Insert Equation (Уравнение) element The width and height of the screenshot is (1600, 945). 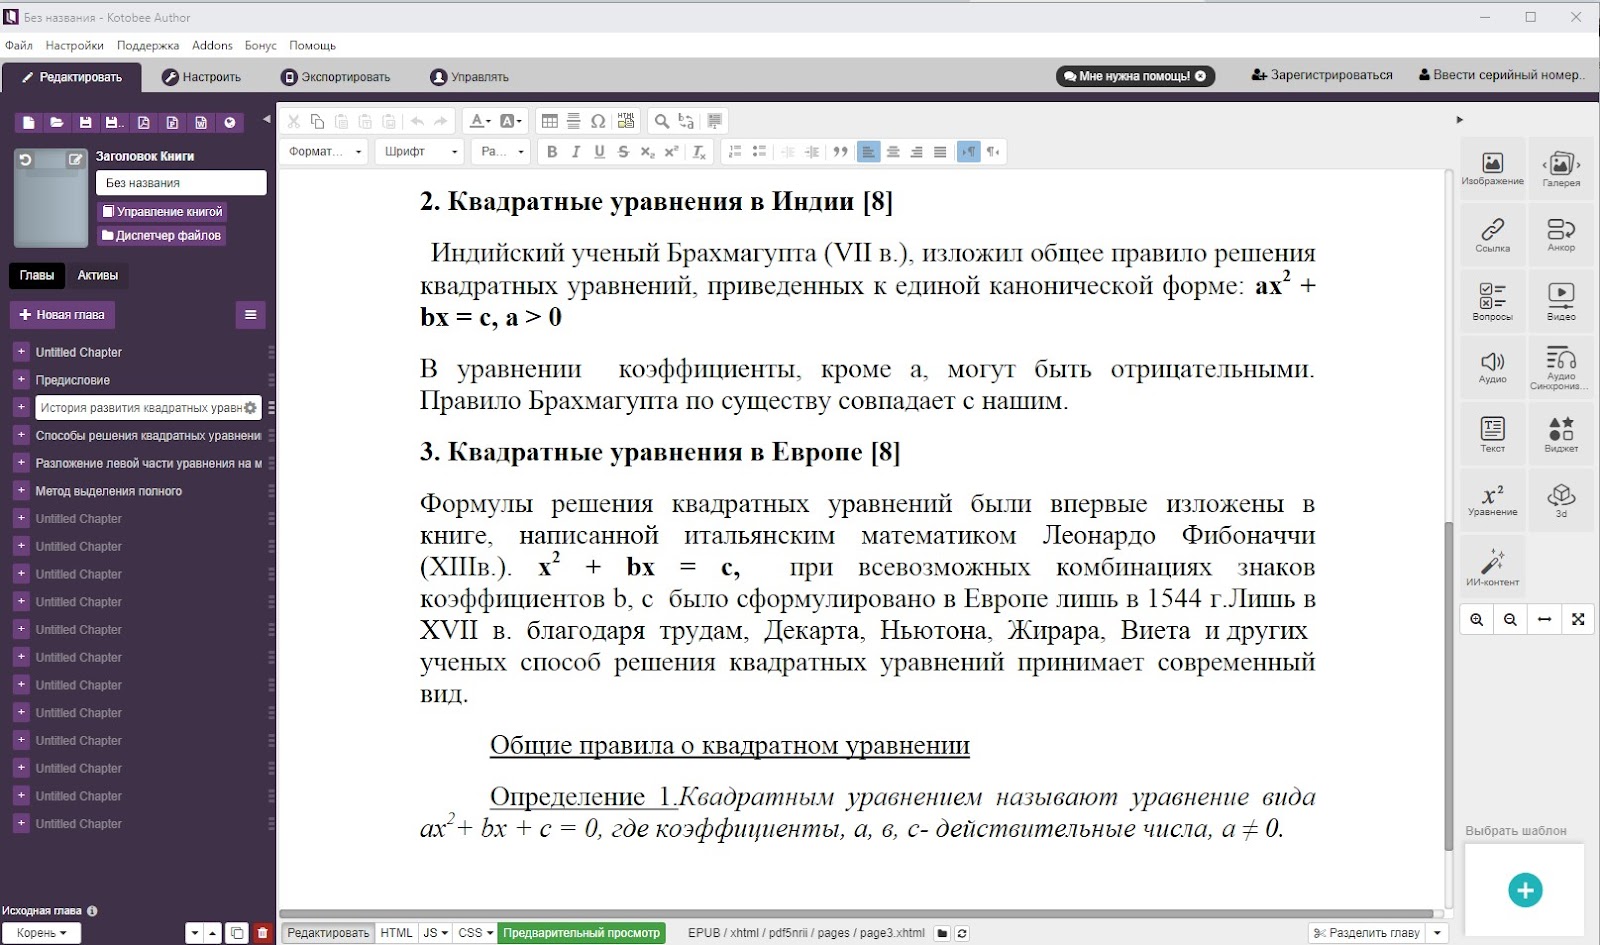click(1492, 498)
